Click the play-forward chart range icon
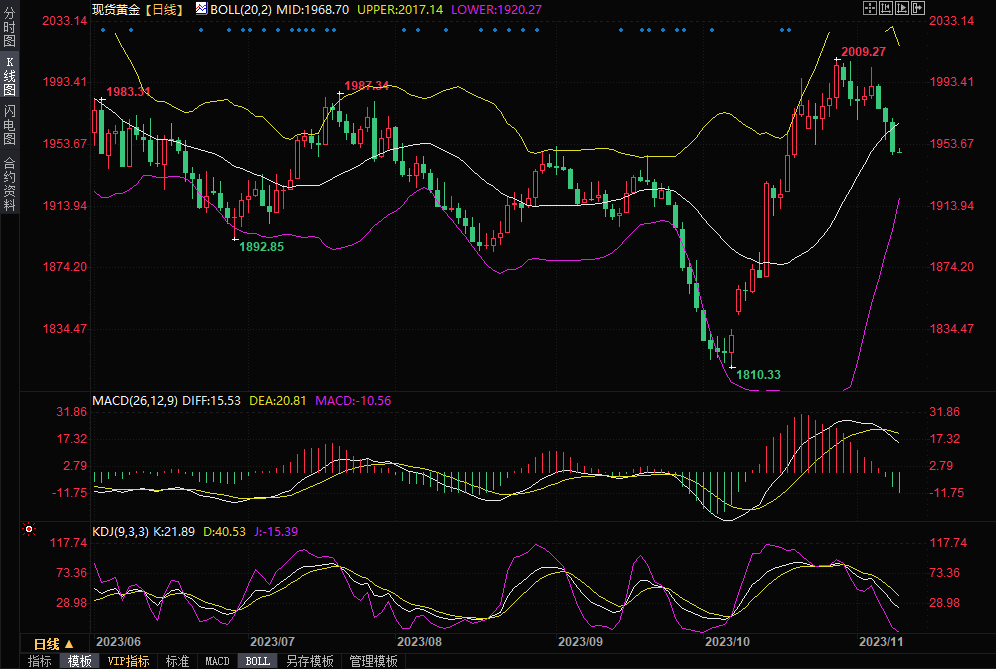996x669 pixels. [x=900, y=8]
